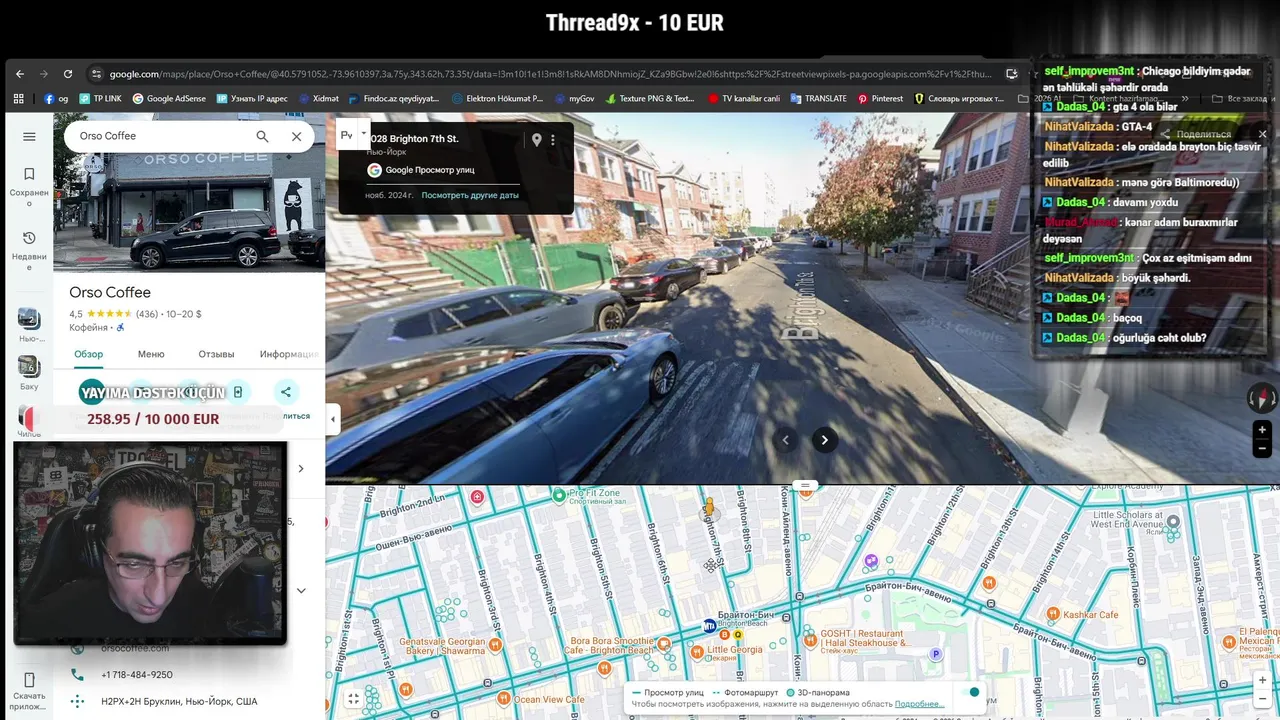Open TV kanallar canli bookmark
The height and width of the screenshot is (720, 1280).
(x=744, y=99)
